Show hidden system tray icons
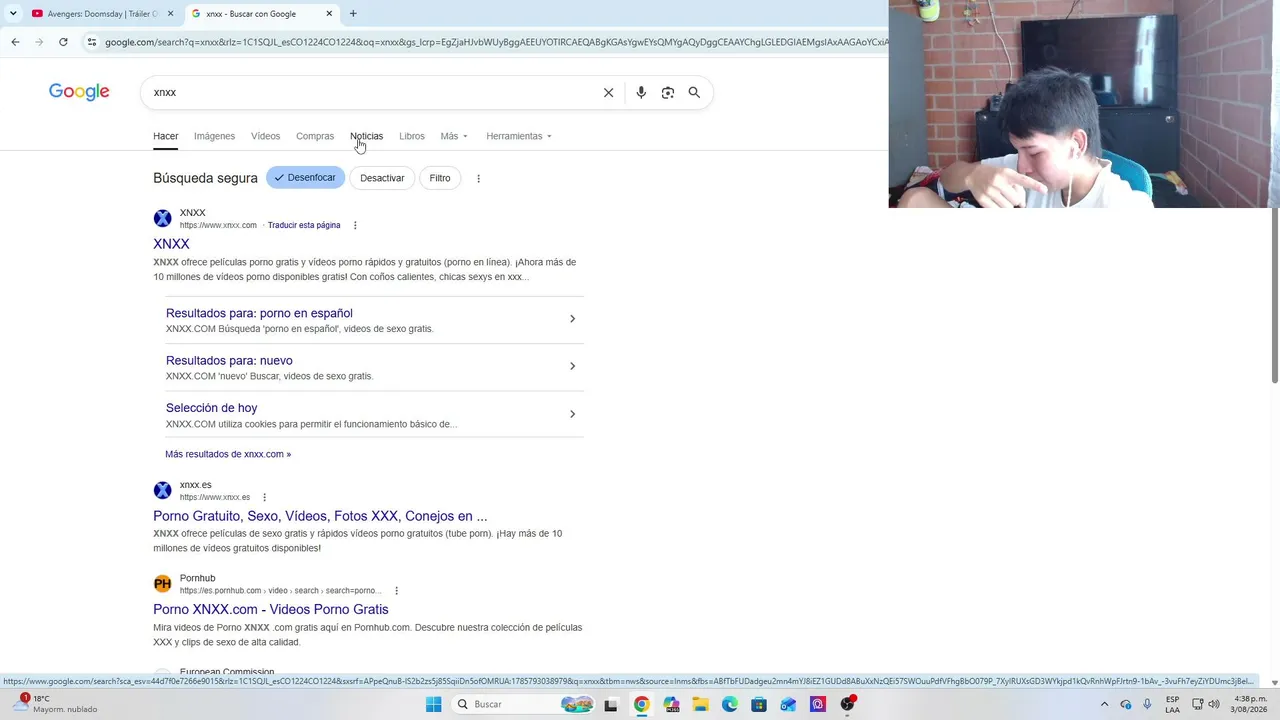 pyautogui.click(x=1104, y=704)
